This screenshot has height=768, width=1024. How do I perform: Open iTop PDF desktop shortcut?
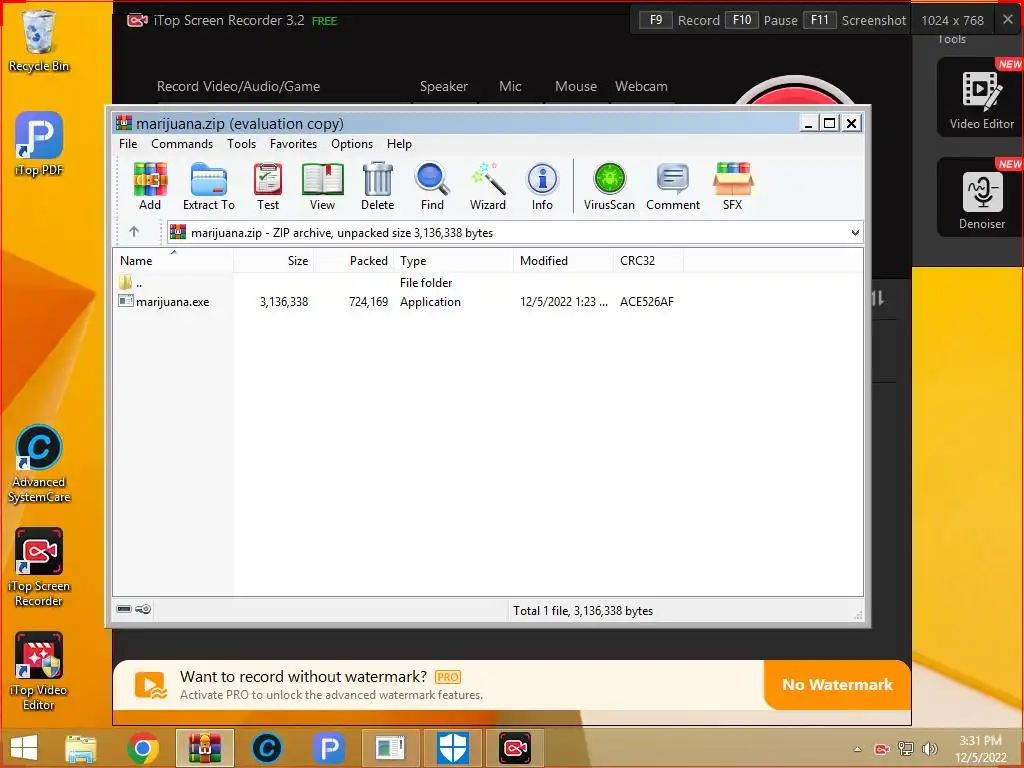coord(39,144)
